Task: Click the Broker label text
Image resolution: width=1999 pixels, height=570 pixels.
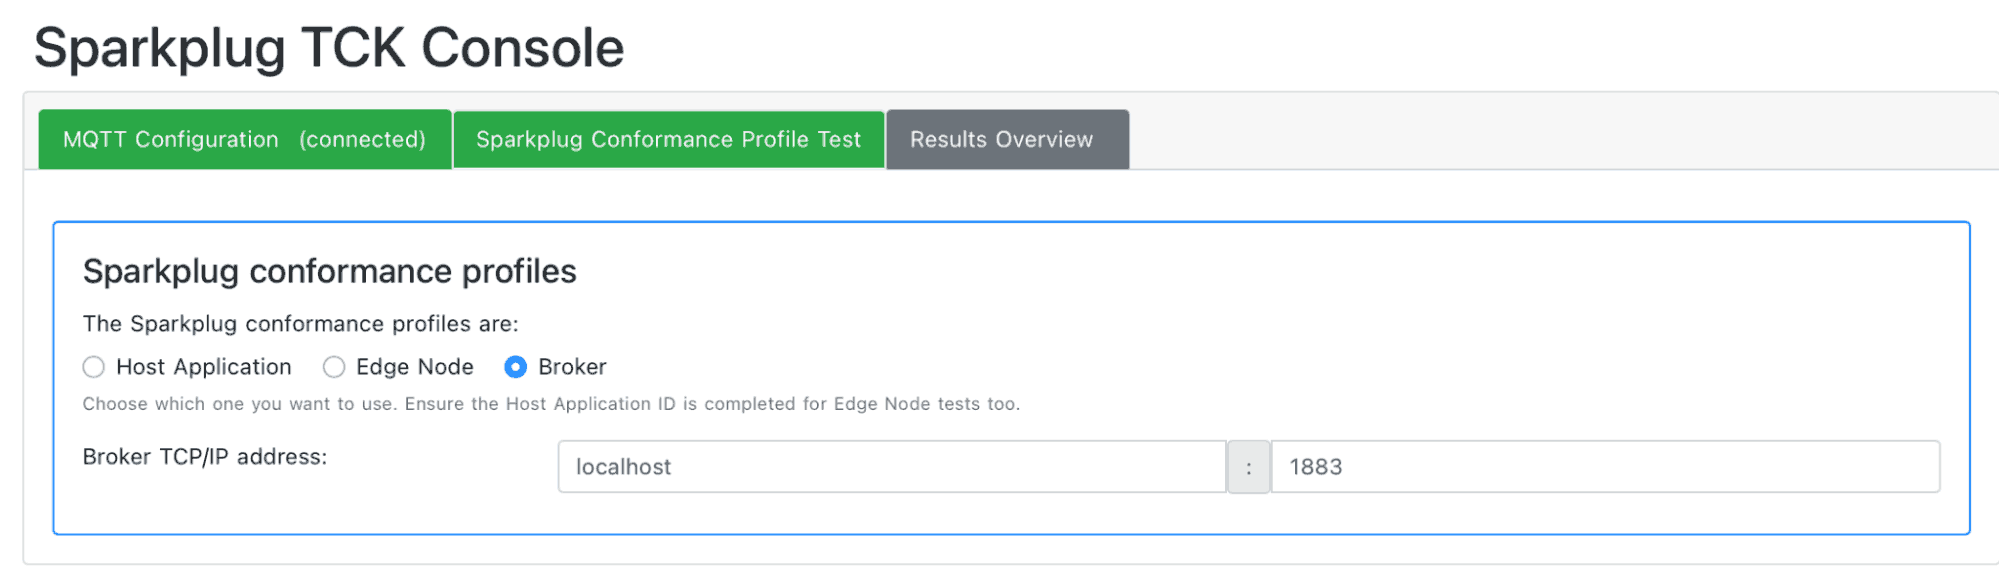Action: click(x=572, y=367)
